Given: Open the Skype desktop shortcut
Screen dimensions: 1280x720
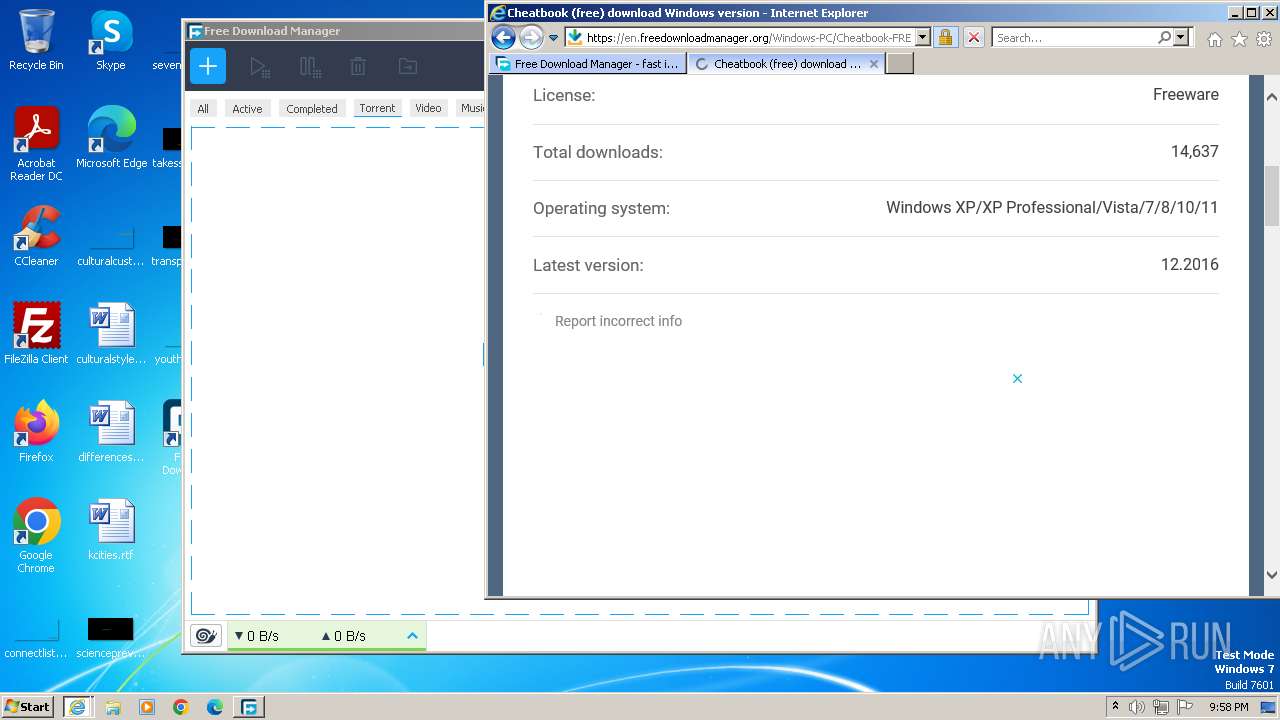Looking at the screenshot, I should (x=111, y=40).
